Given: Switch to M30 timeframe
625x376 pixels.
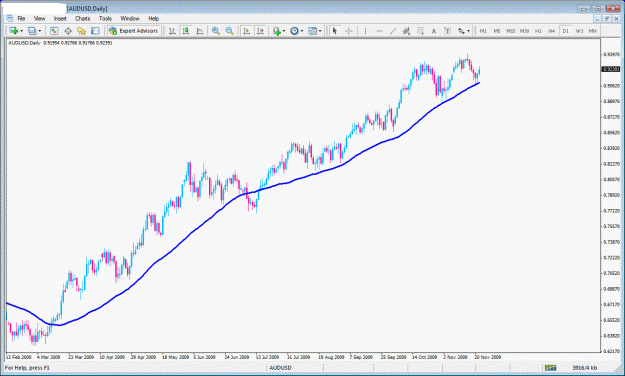Looking at the screenshot, I should pyautogui.click(x=524, y=31).
